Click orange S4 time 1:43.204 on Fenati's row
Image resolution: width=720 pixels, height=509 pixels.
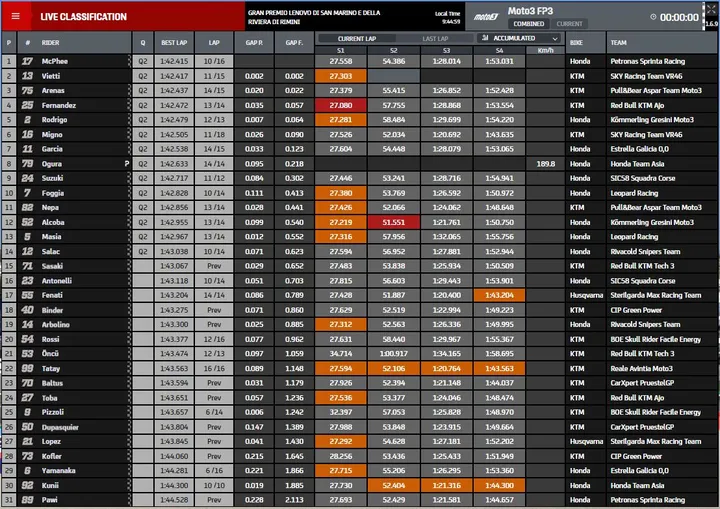click(499, 295)
